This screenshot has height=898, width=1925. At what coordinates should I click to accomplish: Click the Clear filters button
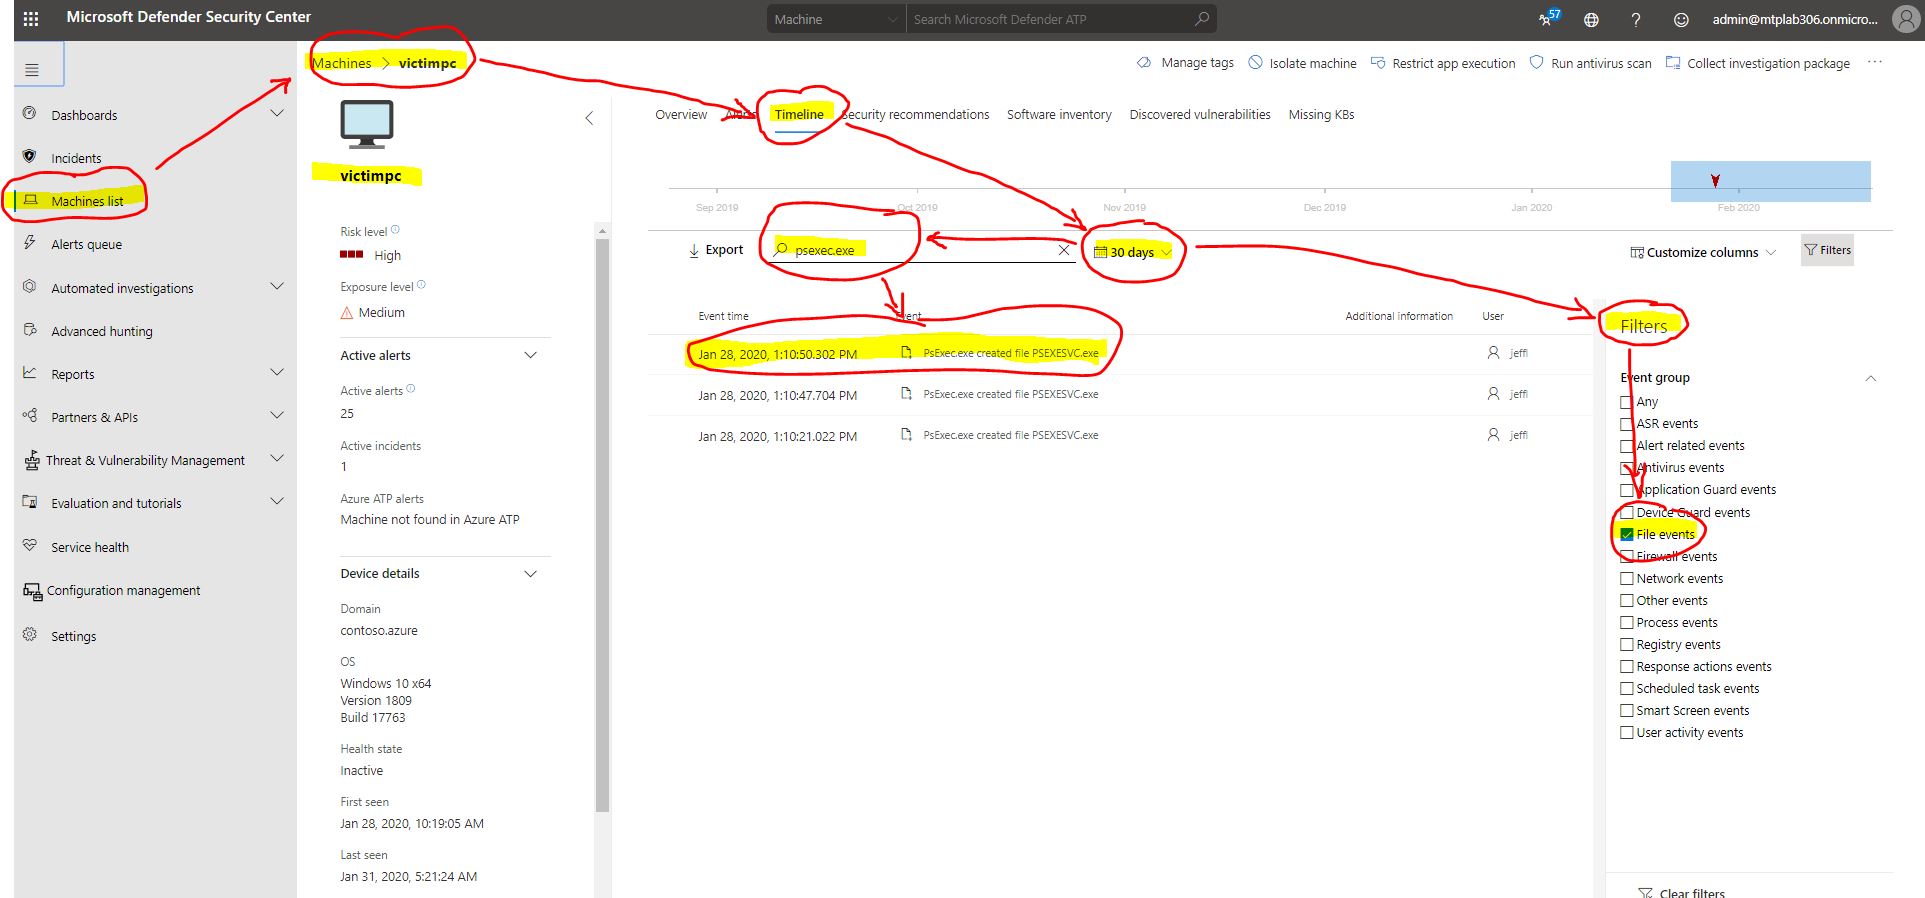point(1682,892)
